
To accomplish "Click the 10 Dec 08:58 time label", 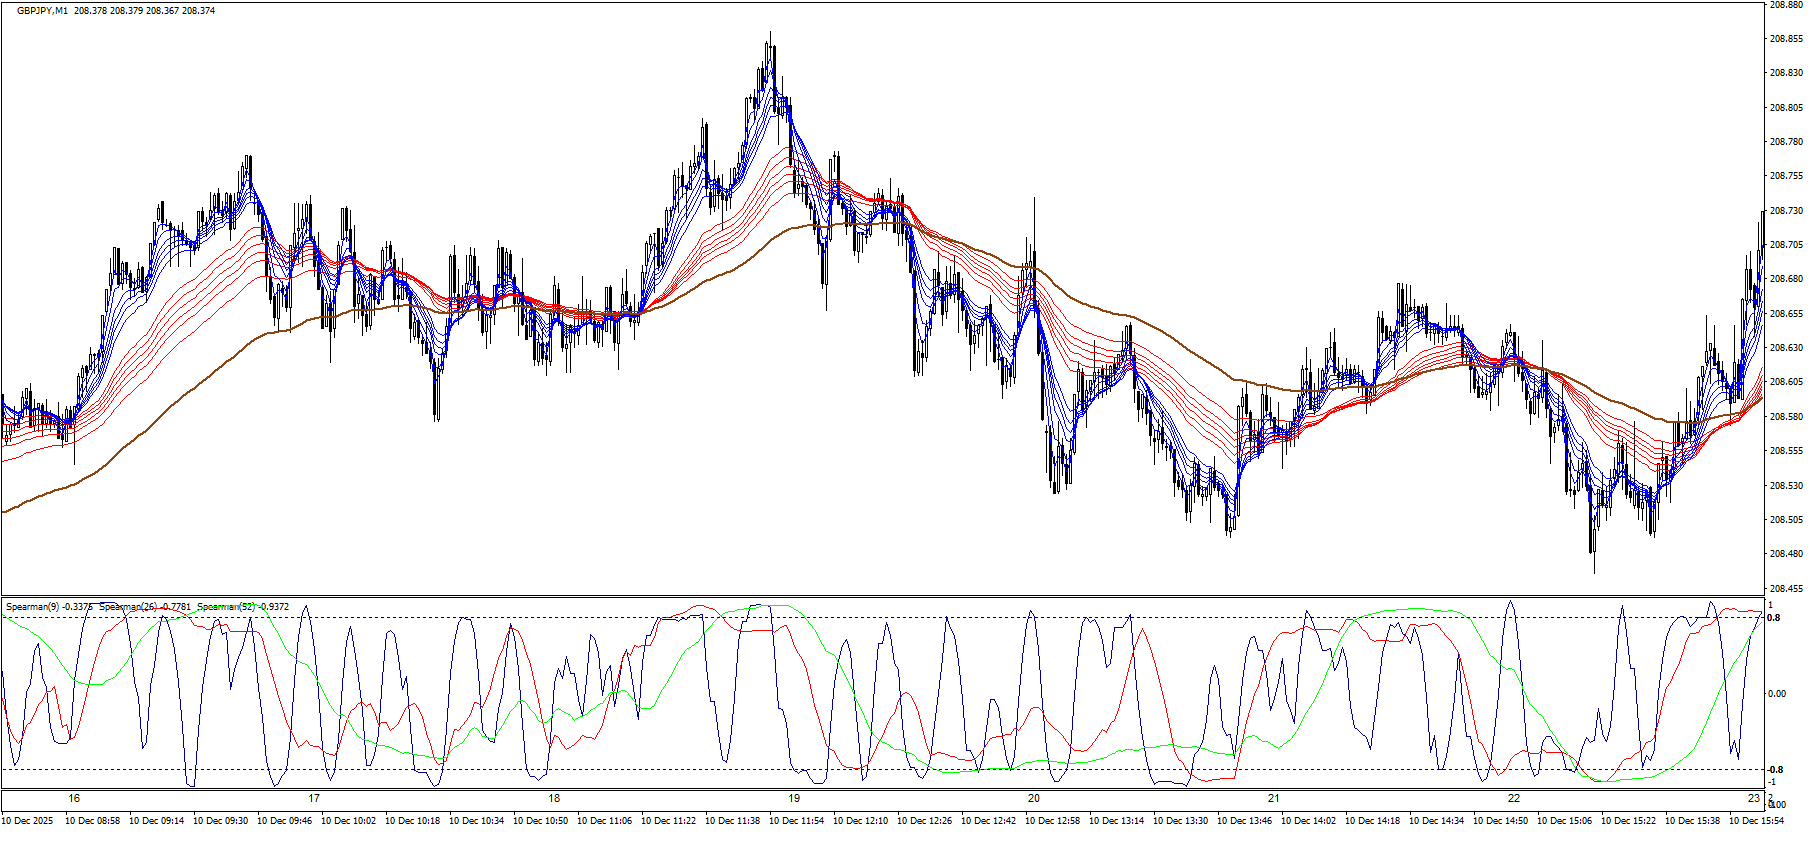I will pos(92,821).
